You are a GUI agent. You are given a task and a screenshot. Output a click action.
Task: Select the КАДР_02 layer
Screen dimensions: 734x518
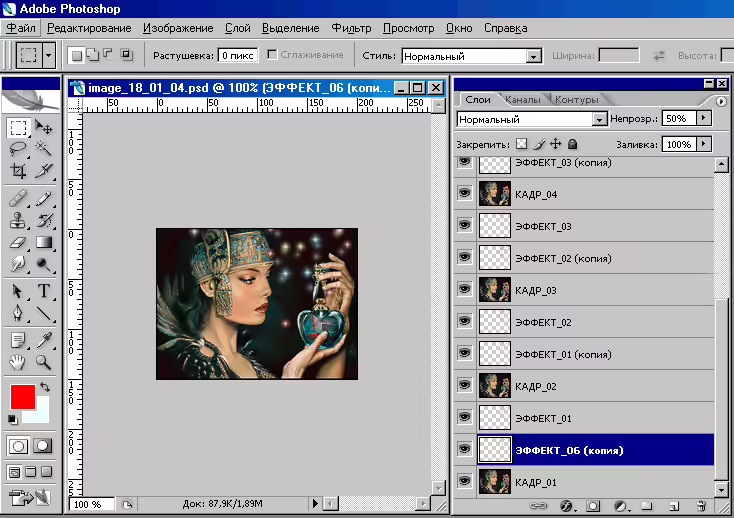point(595,387)
